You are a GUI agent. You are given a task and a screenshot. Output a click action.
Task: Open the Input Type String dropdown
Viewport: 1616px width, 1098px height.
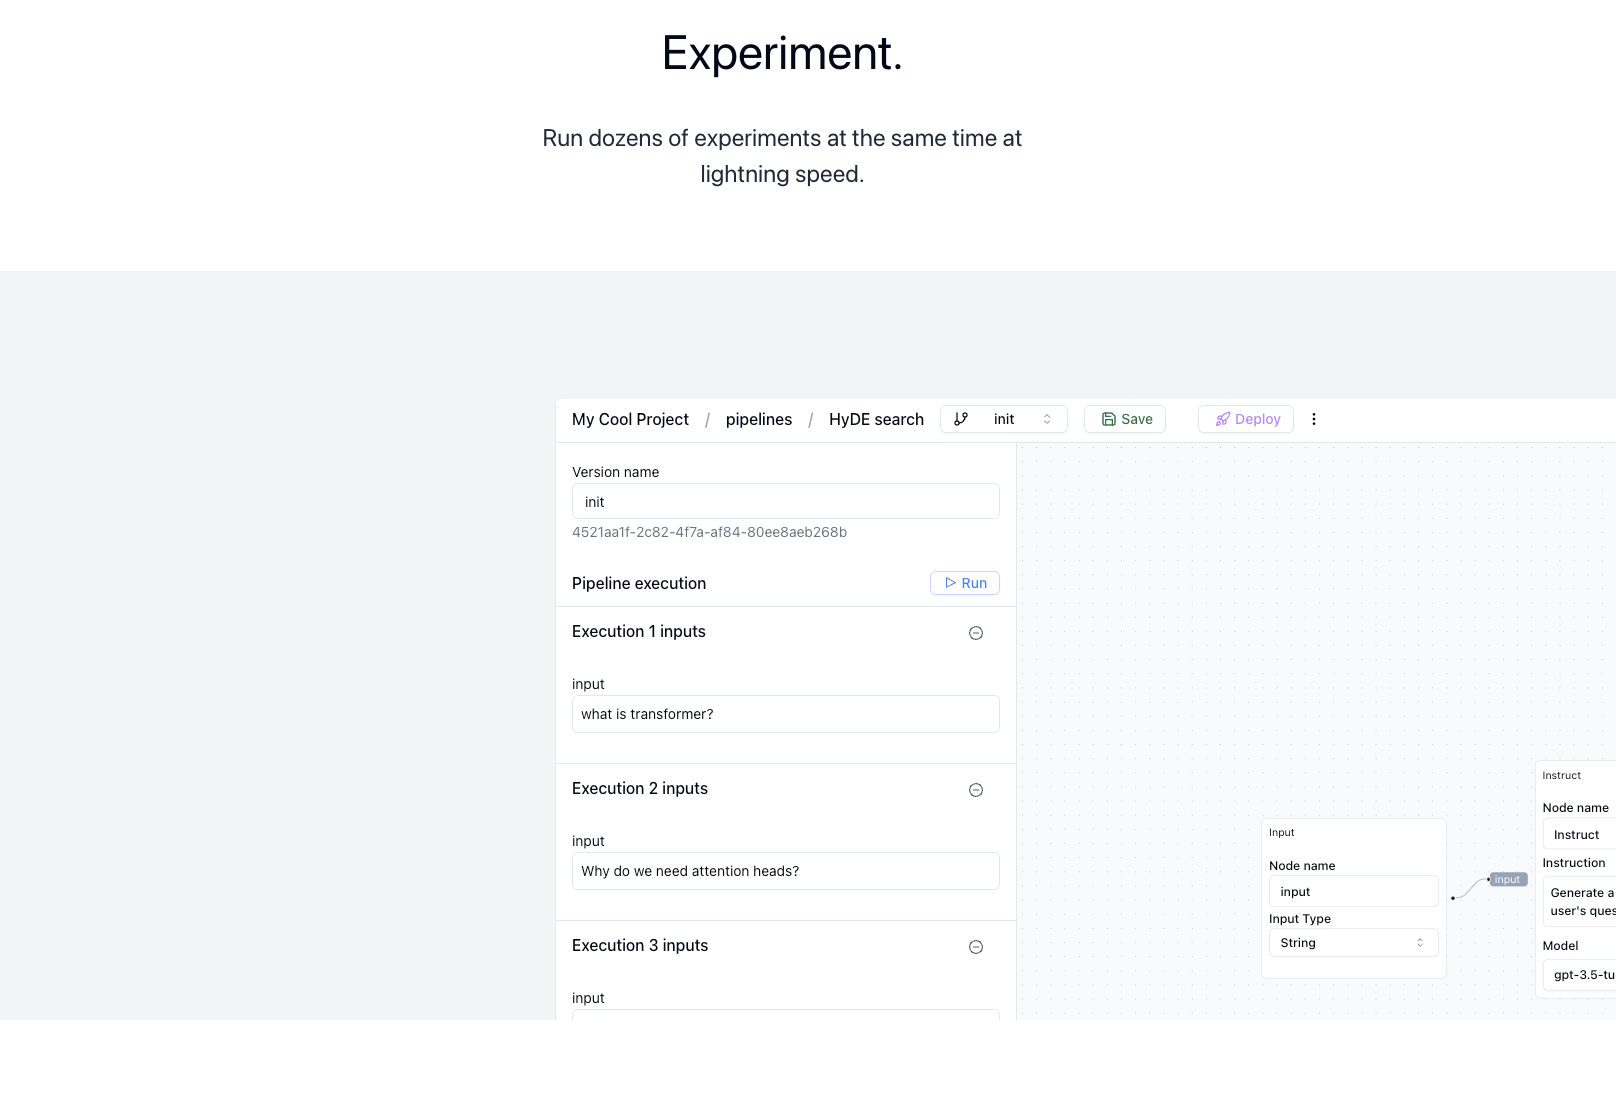(1353, 943)
